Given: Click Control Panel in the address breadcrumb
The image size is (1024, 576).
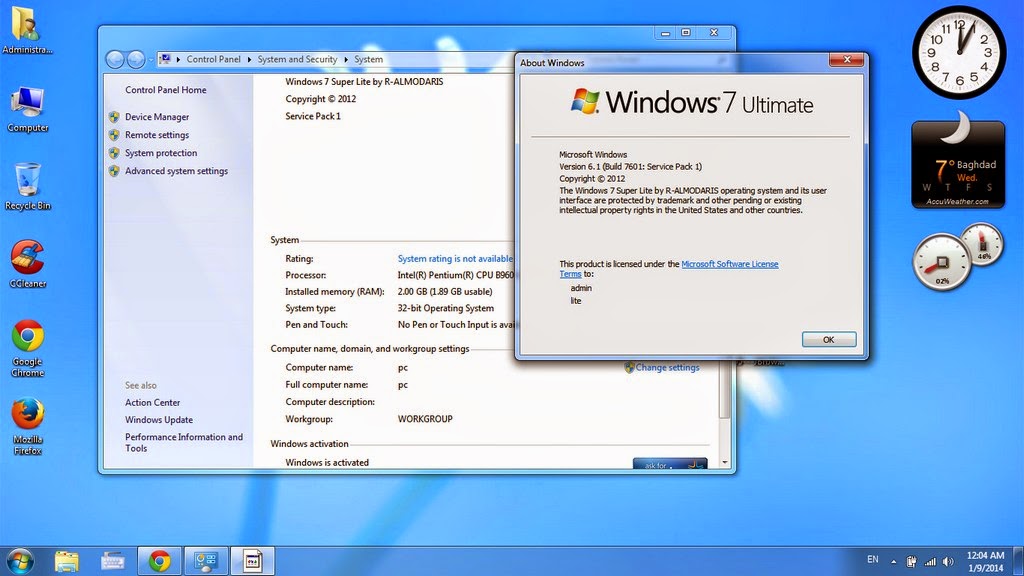Looking at the screenshot, I should [x=214, y=59].
